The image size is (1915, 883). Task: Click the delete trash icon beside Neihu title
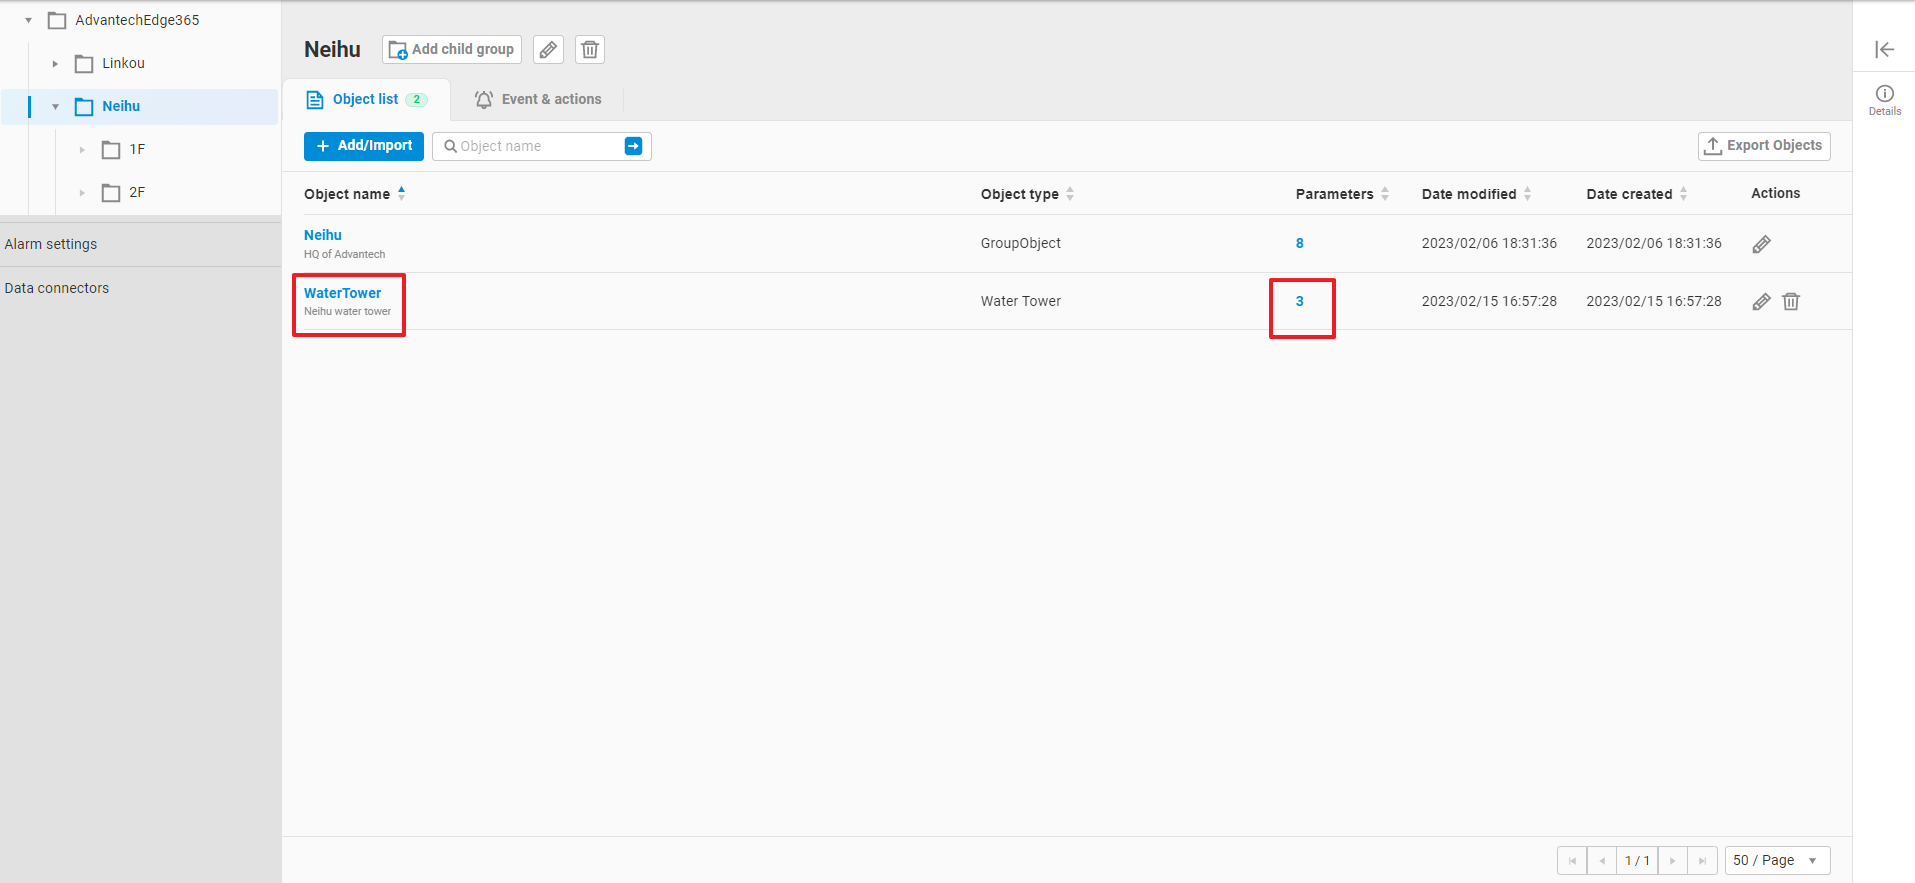click(590, 50)
